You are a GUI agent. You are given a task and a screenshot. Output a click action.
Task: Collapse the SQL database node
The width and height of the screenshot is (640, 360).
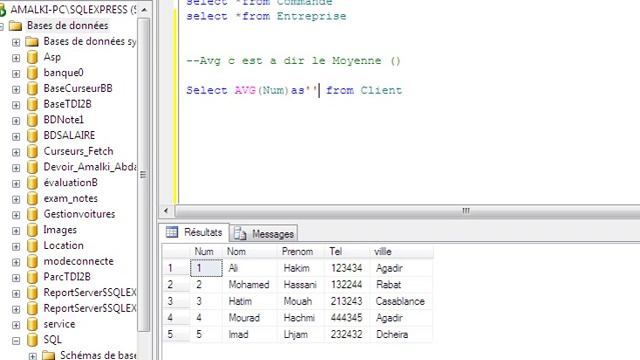[16, 341]
